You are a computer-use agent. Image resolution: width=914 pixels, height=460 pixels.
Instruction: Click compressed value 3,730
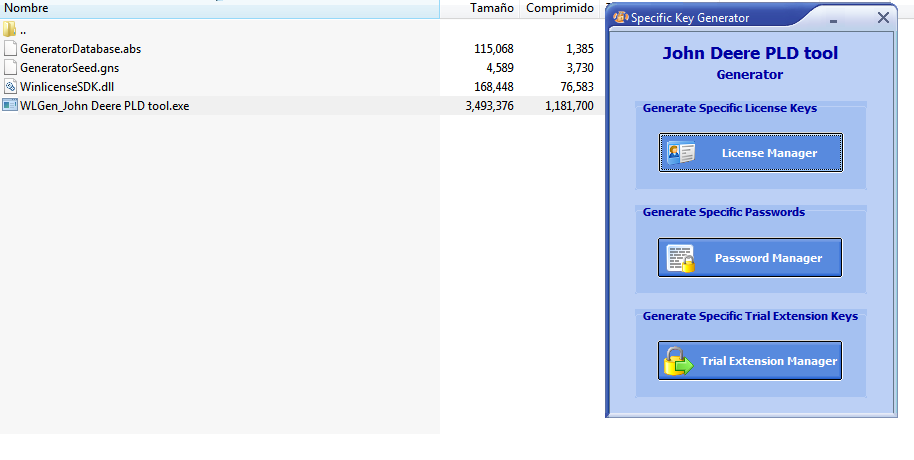point(580,68)
